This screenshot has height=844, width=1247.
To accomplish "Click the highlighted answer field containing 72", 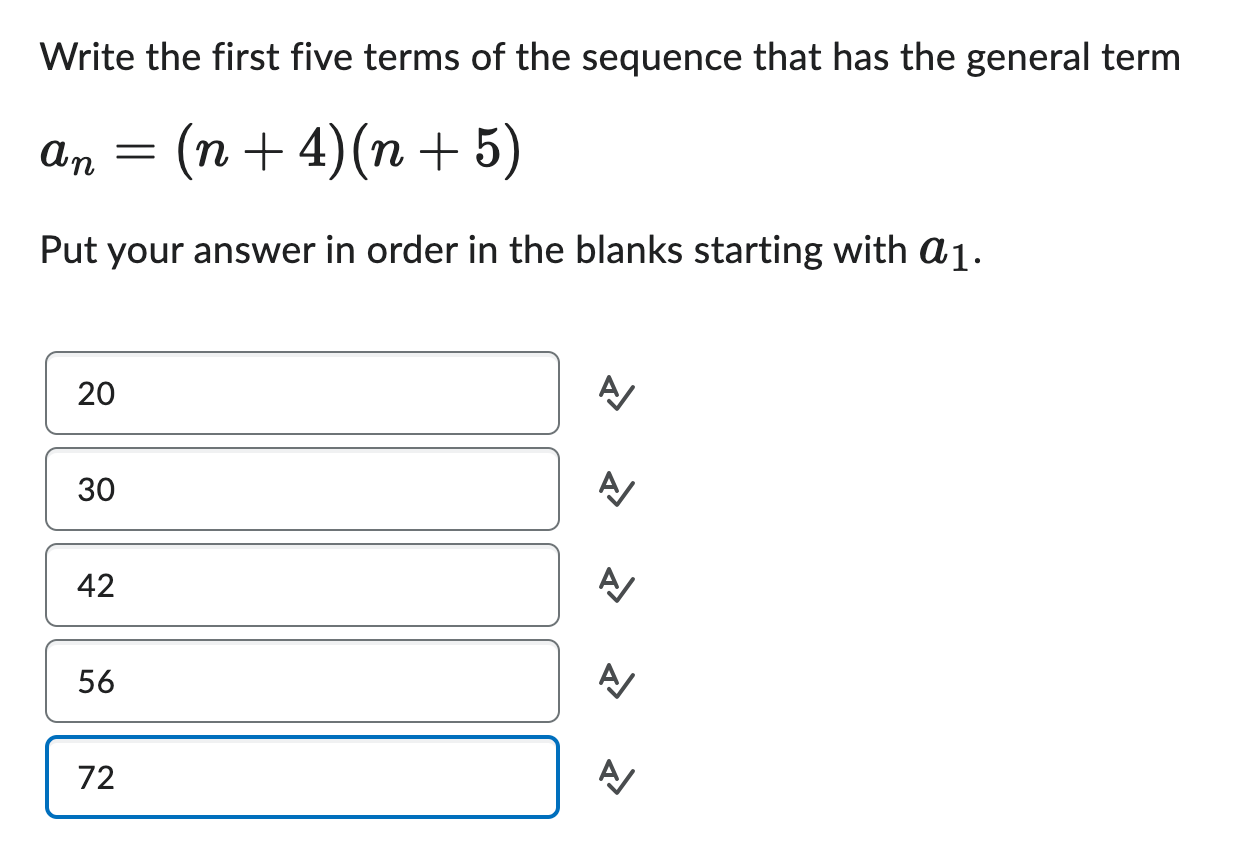I will 300,778.
